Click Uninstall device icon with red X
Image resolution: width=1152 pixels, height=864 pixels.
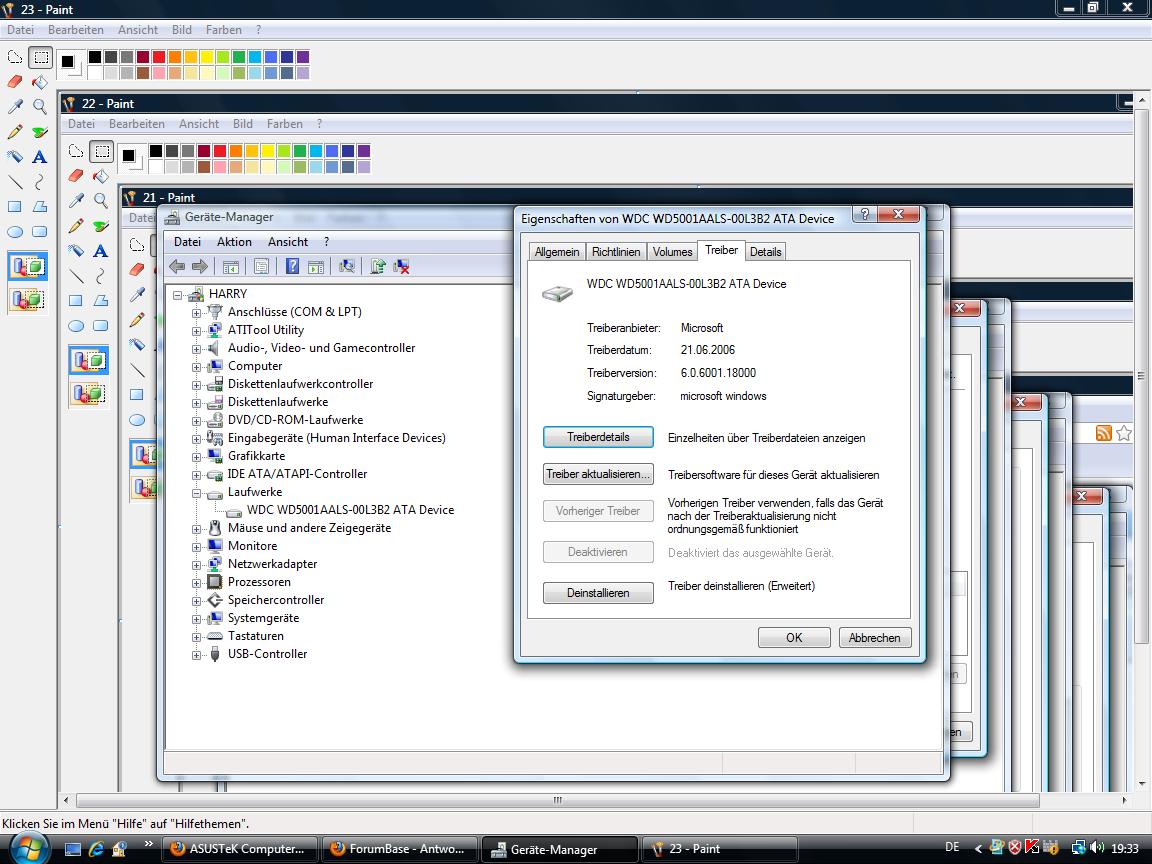click(x=401, y=266)
